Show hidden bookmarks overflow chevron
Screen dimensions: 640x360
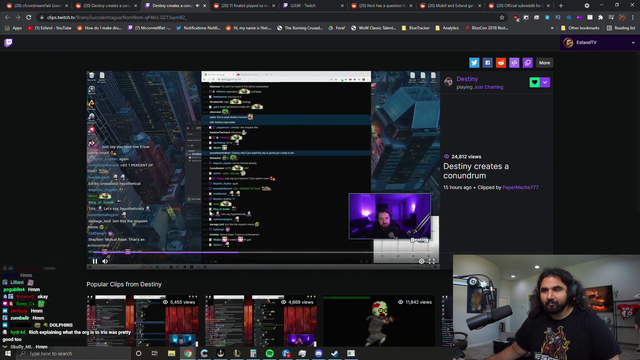click(552, 28)
